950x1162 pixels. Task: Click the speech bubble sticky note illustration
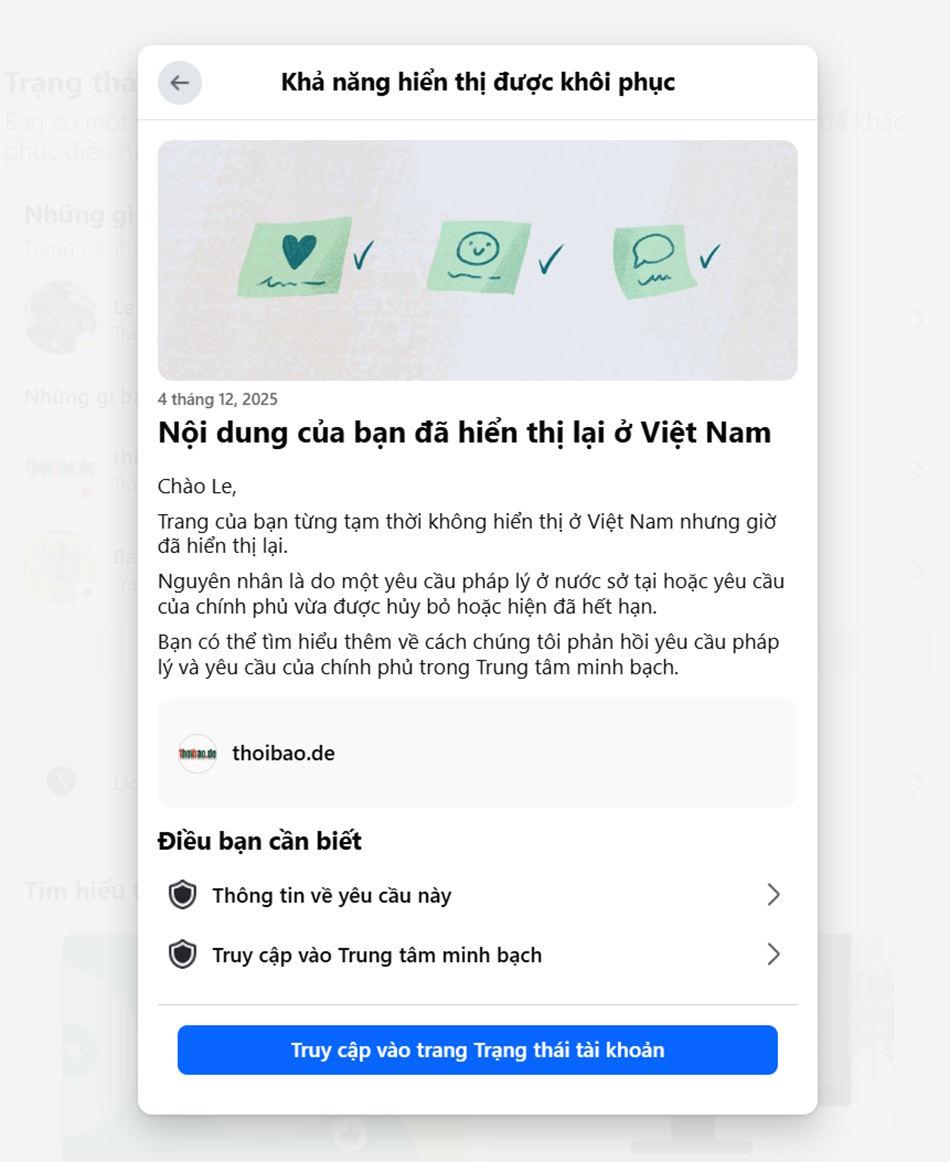click(654, 261)
